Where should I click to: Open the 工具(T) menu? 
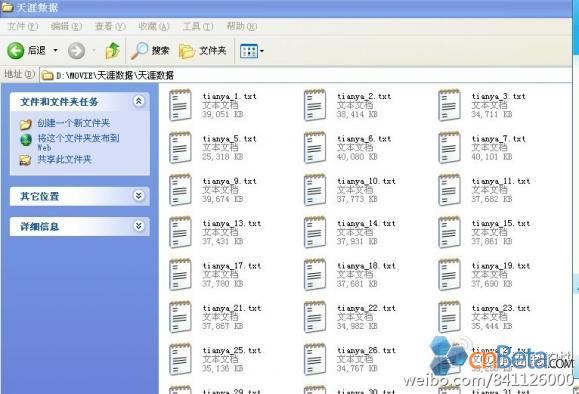pos(198,26)
